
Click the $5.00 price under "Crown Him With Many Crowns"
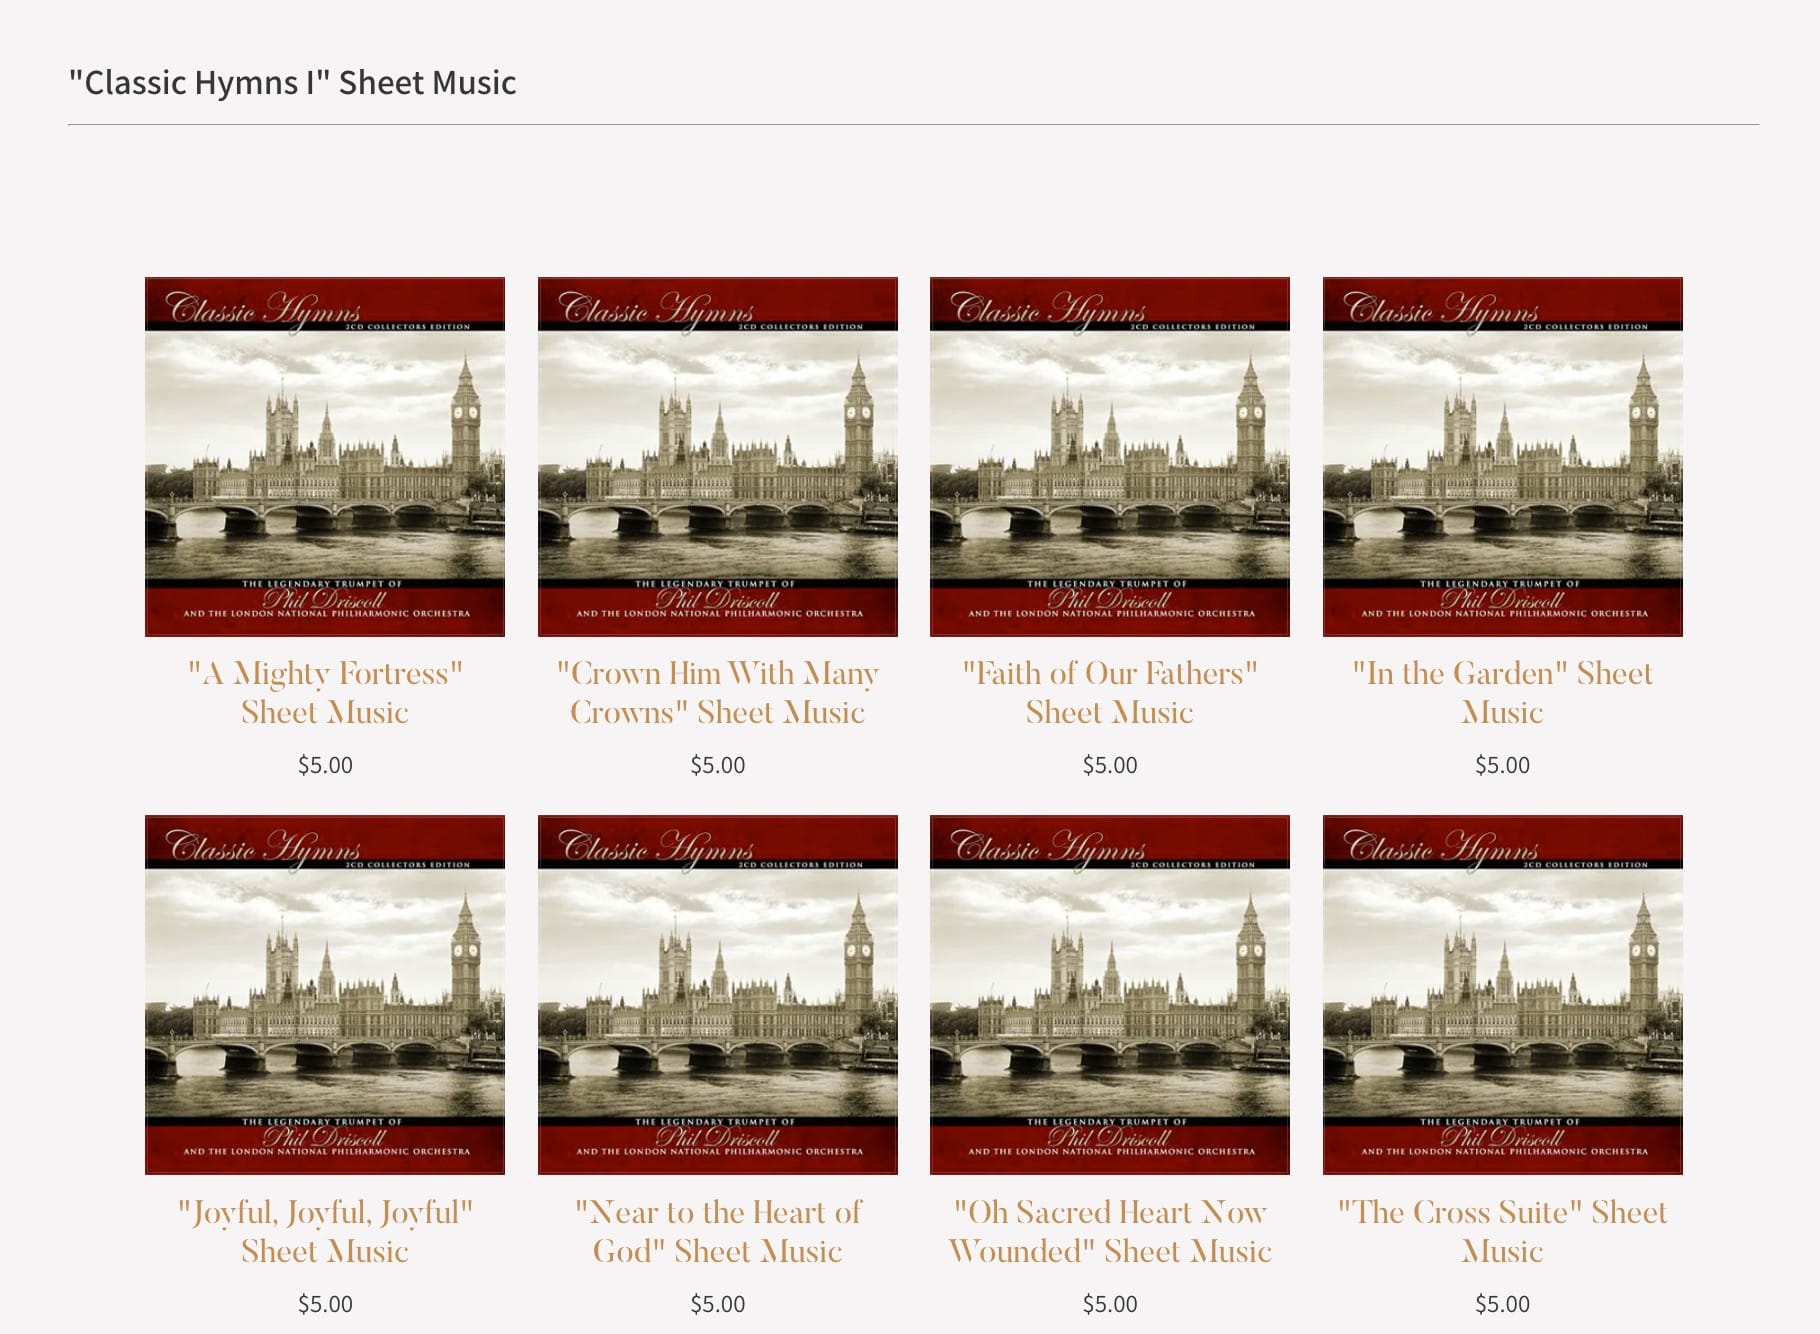[718, 765]
